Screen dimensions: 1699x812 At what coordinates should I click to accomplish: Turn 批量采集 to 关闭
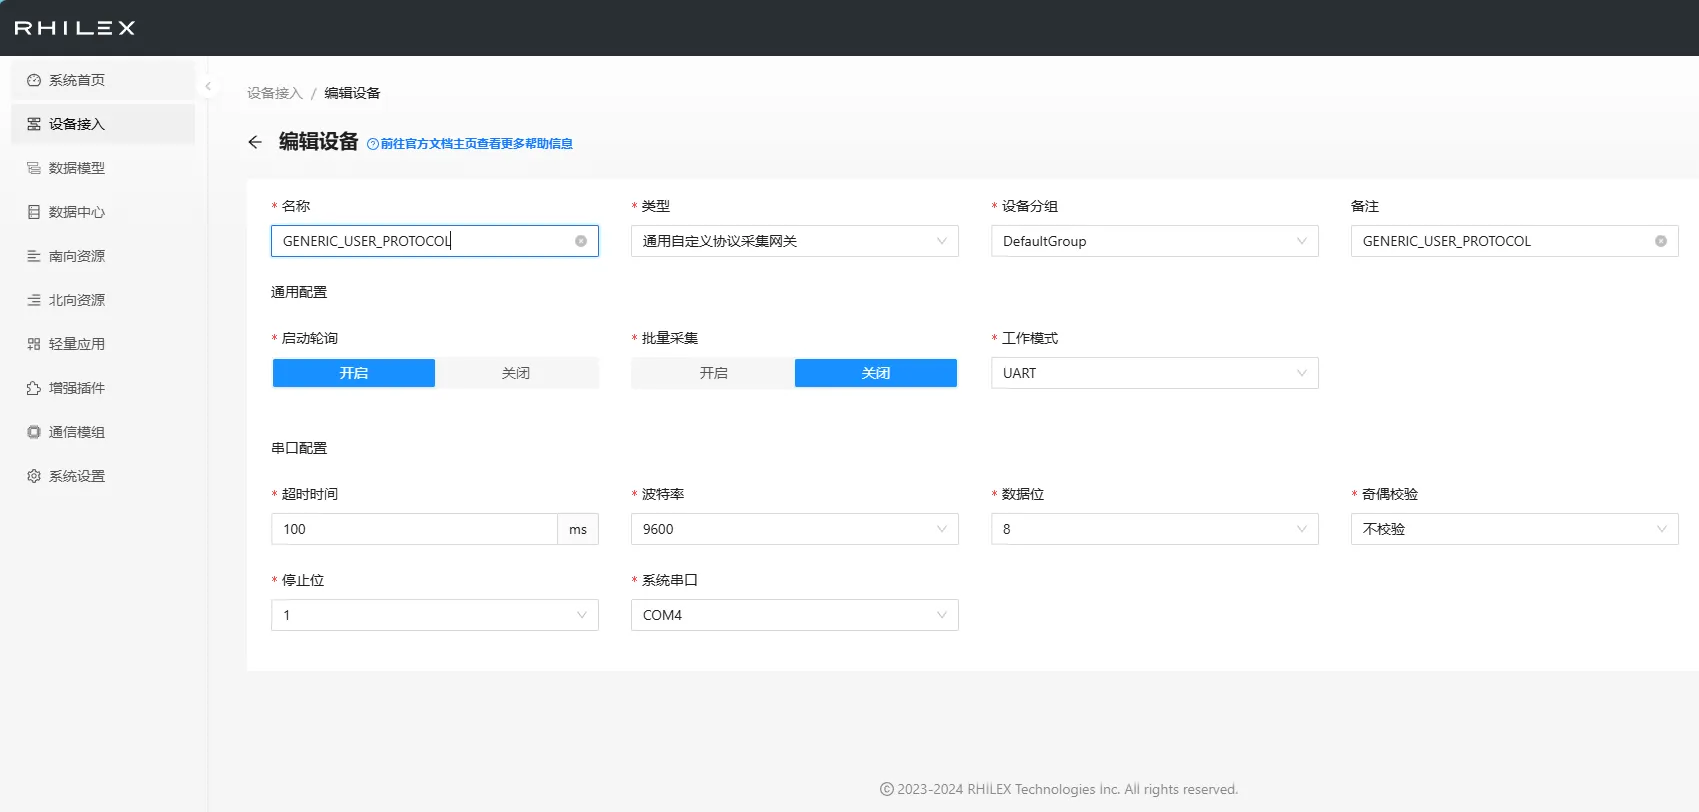point(876,373)
